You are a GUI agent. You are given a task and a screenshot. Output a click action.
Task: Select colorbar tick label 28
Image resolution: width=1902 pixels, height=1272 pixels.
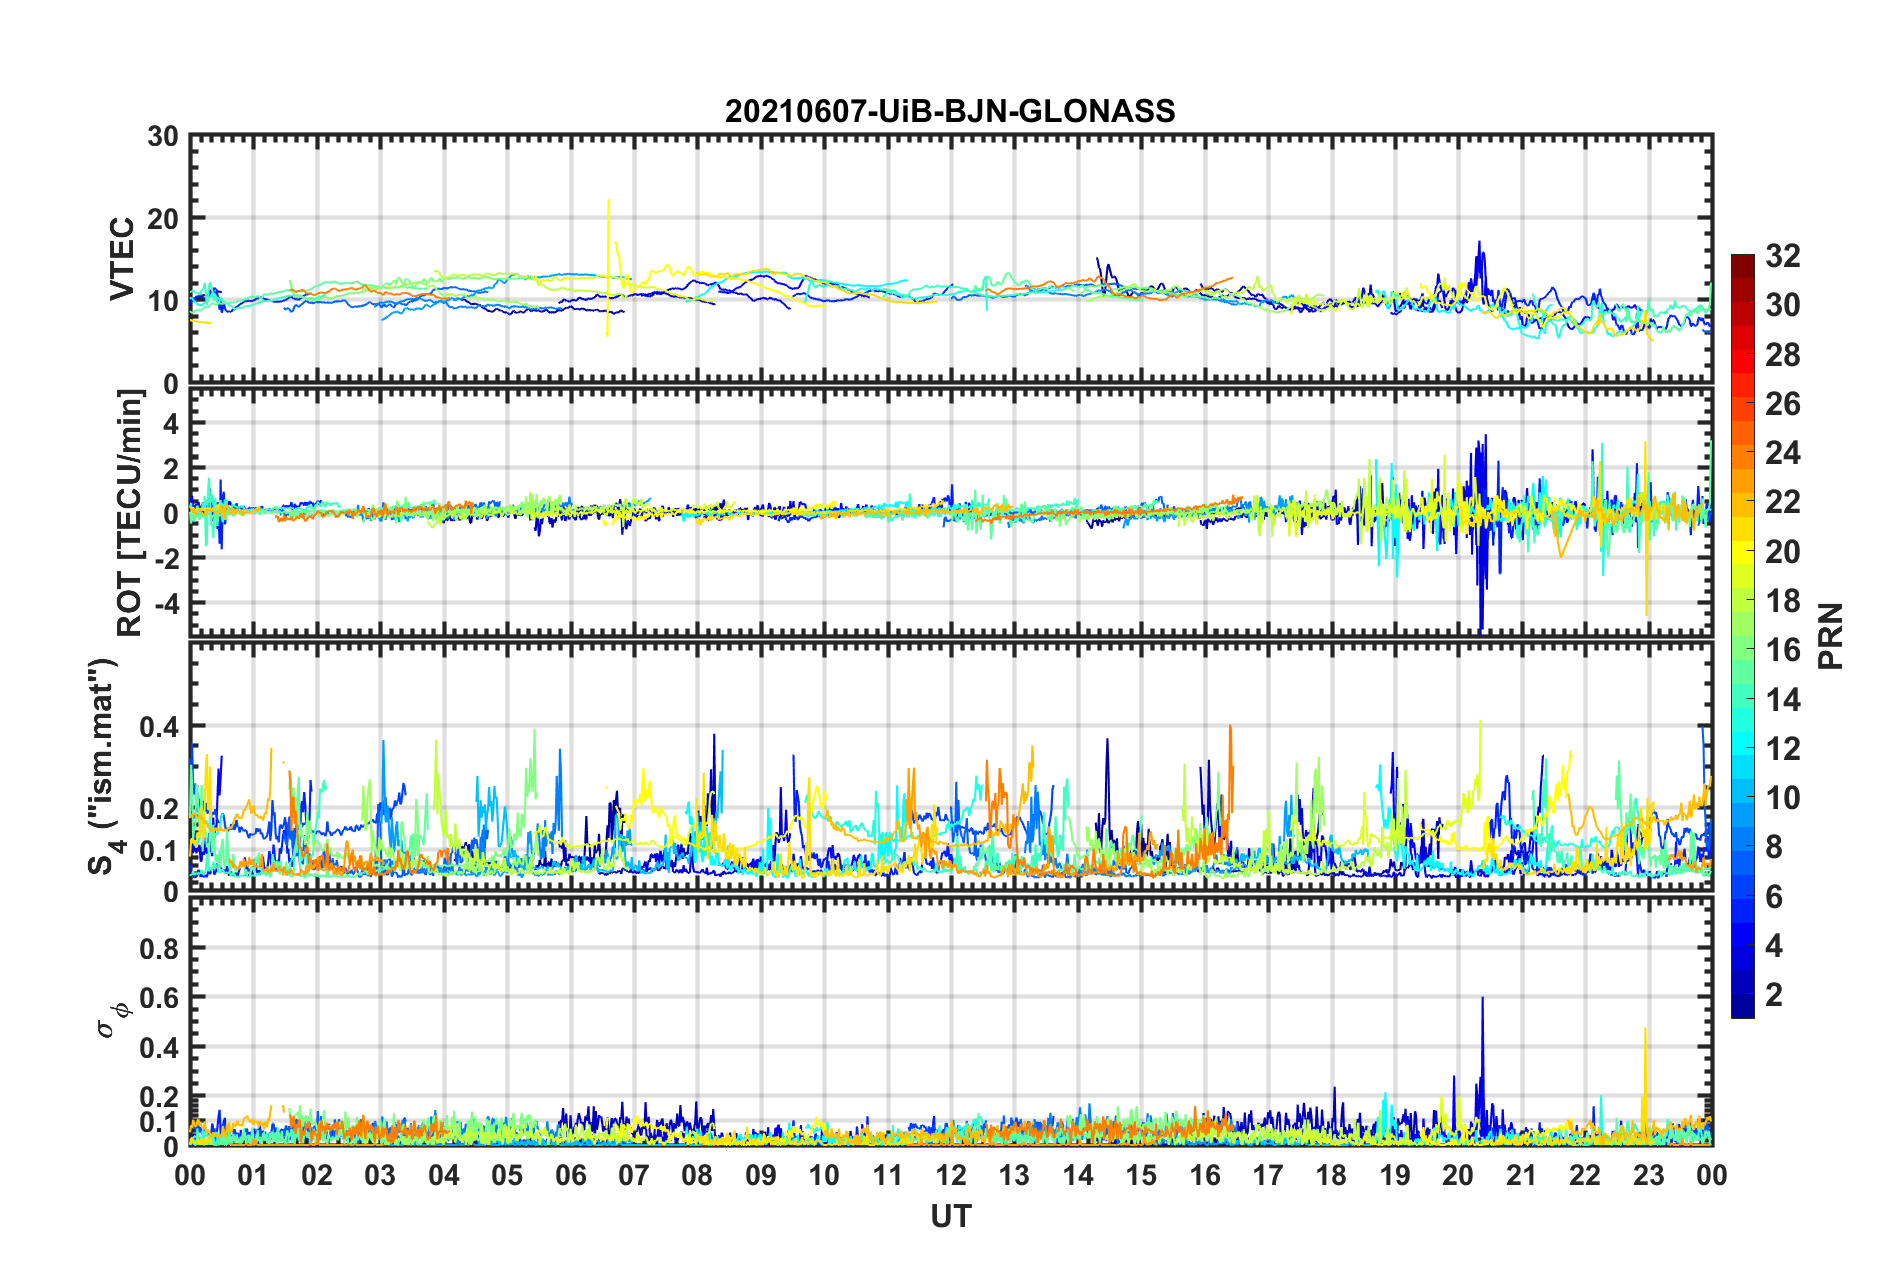point(1783,355)
